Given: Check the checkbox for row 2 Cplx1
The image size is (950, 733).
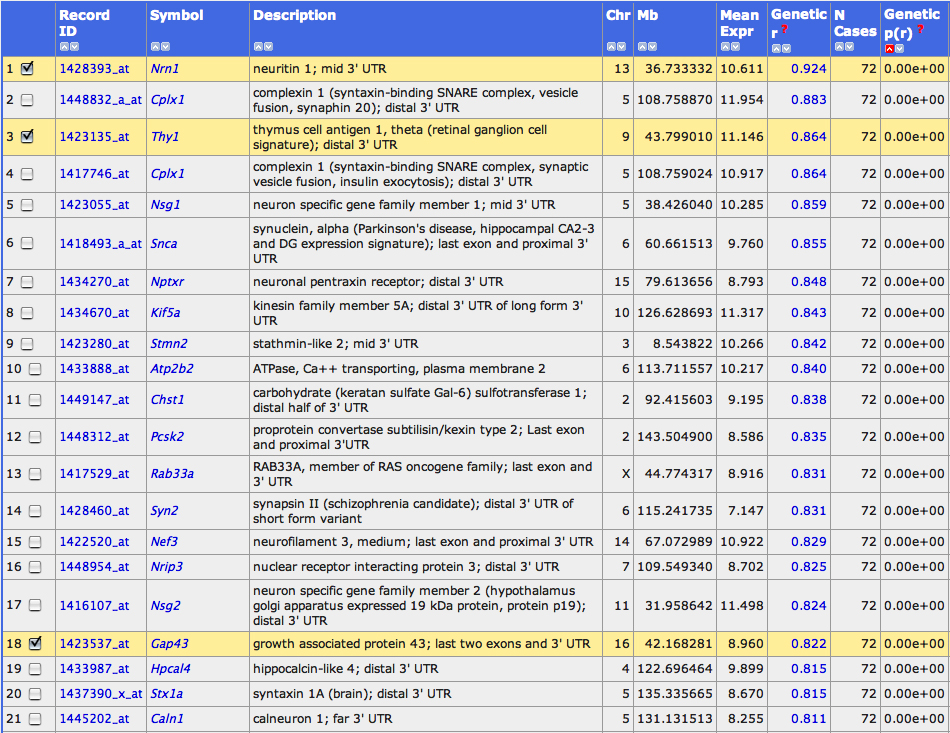Looking at the screenshot, I should [x=27, y=100].
